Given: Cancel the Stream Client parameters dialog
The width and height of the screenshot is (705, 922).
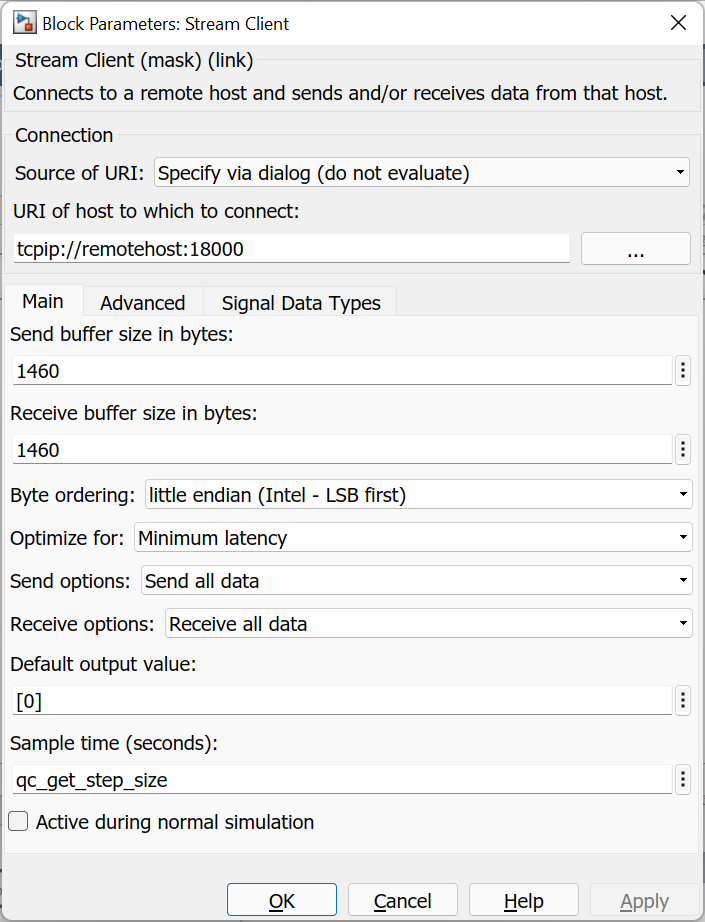Looking at the screenshot, I should 402,899.
